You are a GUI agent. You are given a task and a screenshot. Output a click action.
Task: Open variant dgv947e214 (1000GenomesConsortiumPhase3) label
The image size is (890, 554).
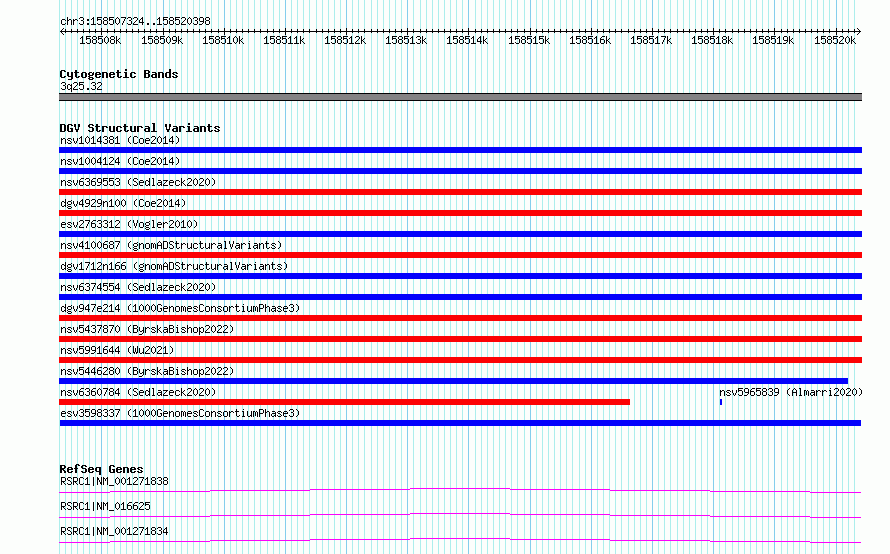pos(180,308)
